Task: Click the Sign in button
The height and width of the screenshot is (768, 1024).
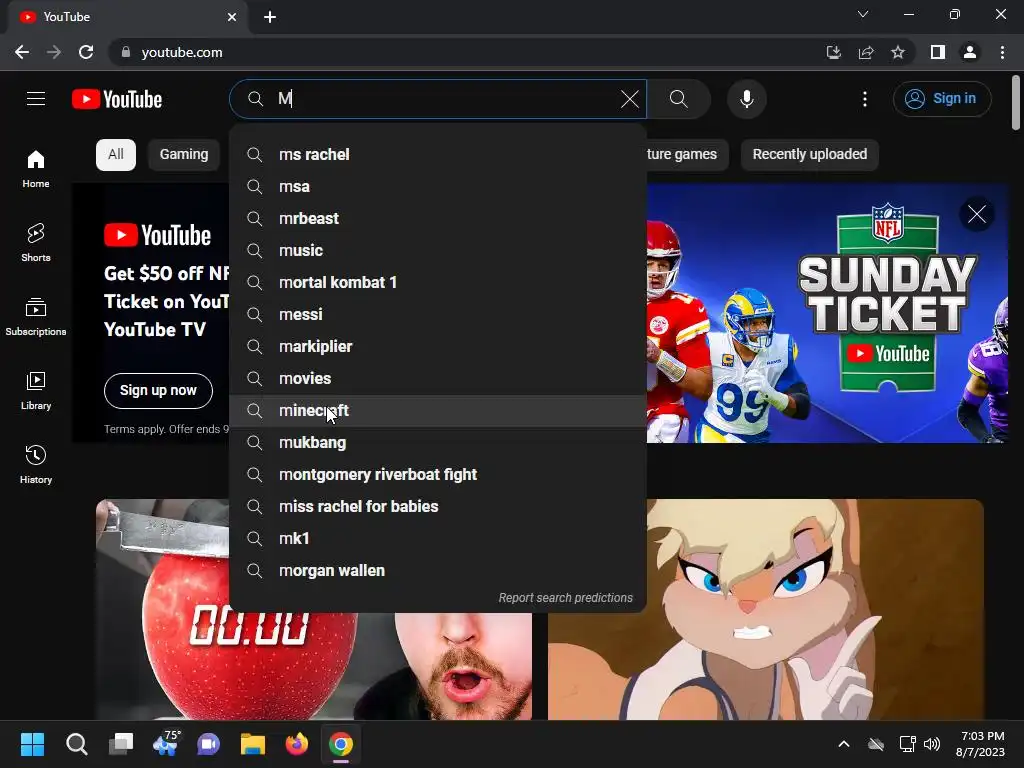Action: tap(942, 99)
